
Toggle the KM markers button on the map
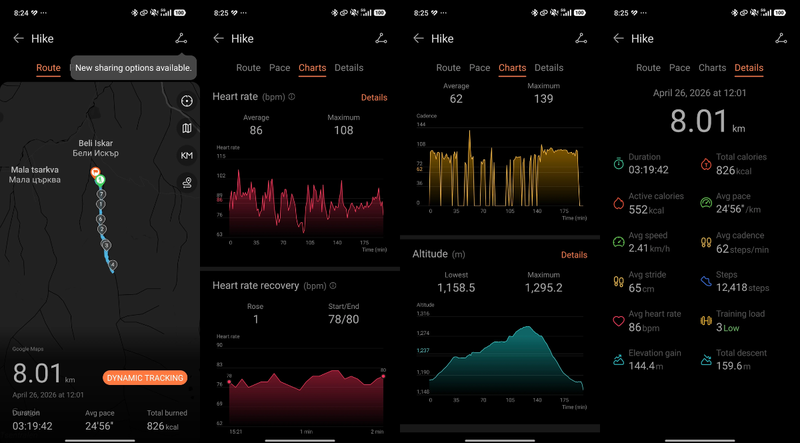[x=187, y=155]
